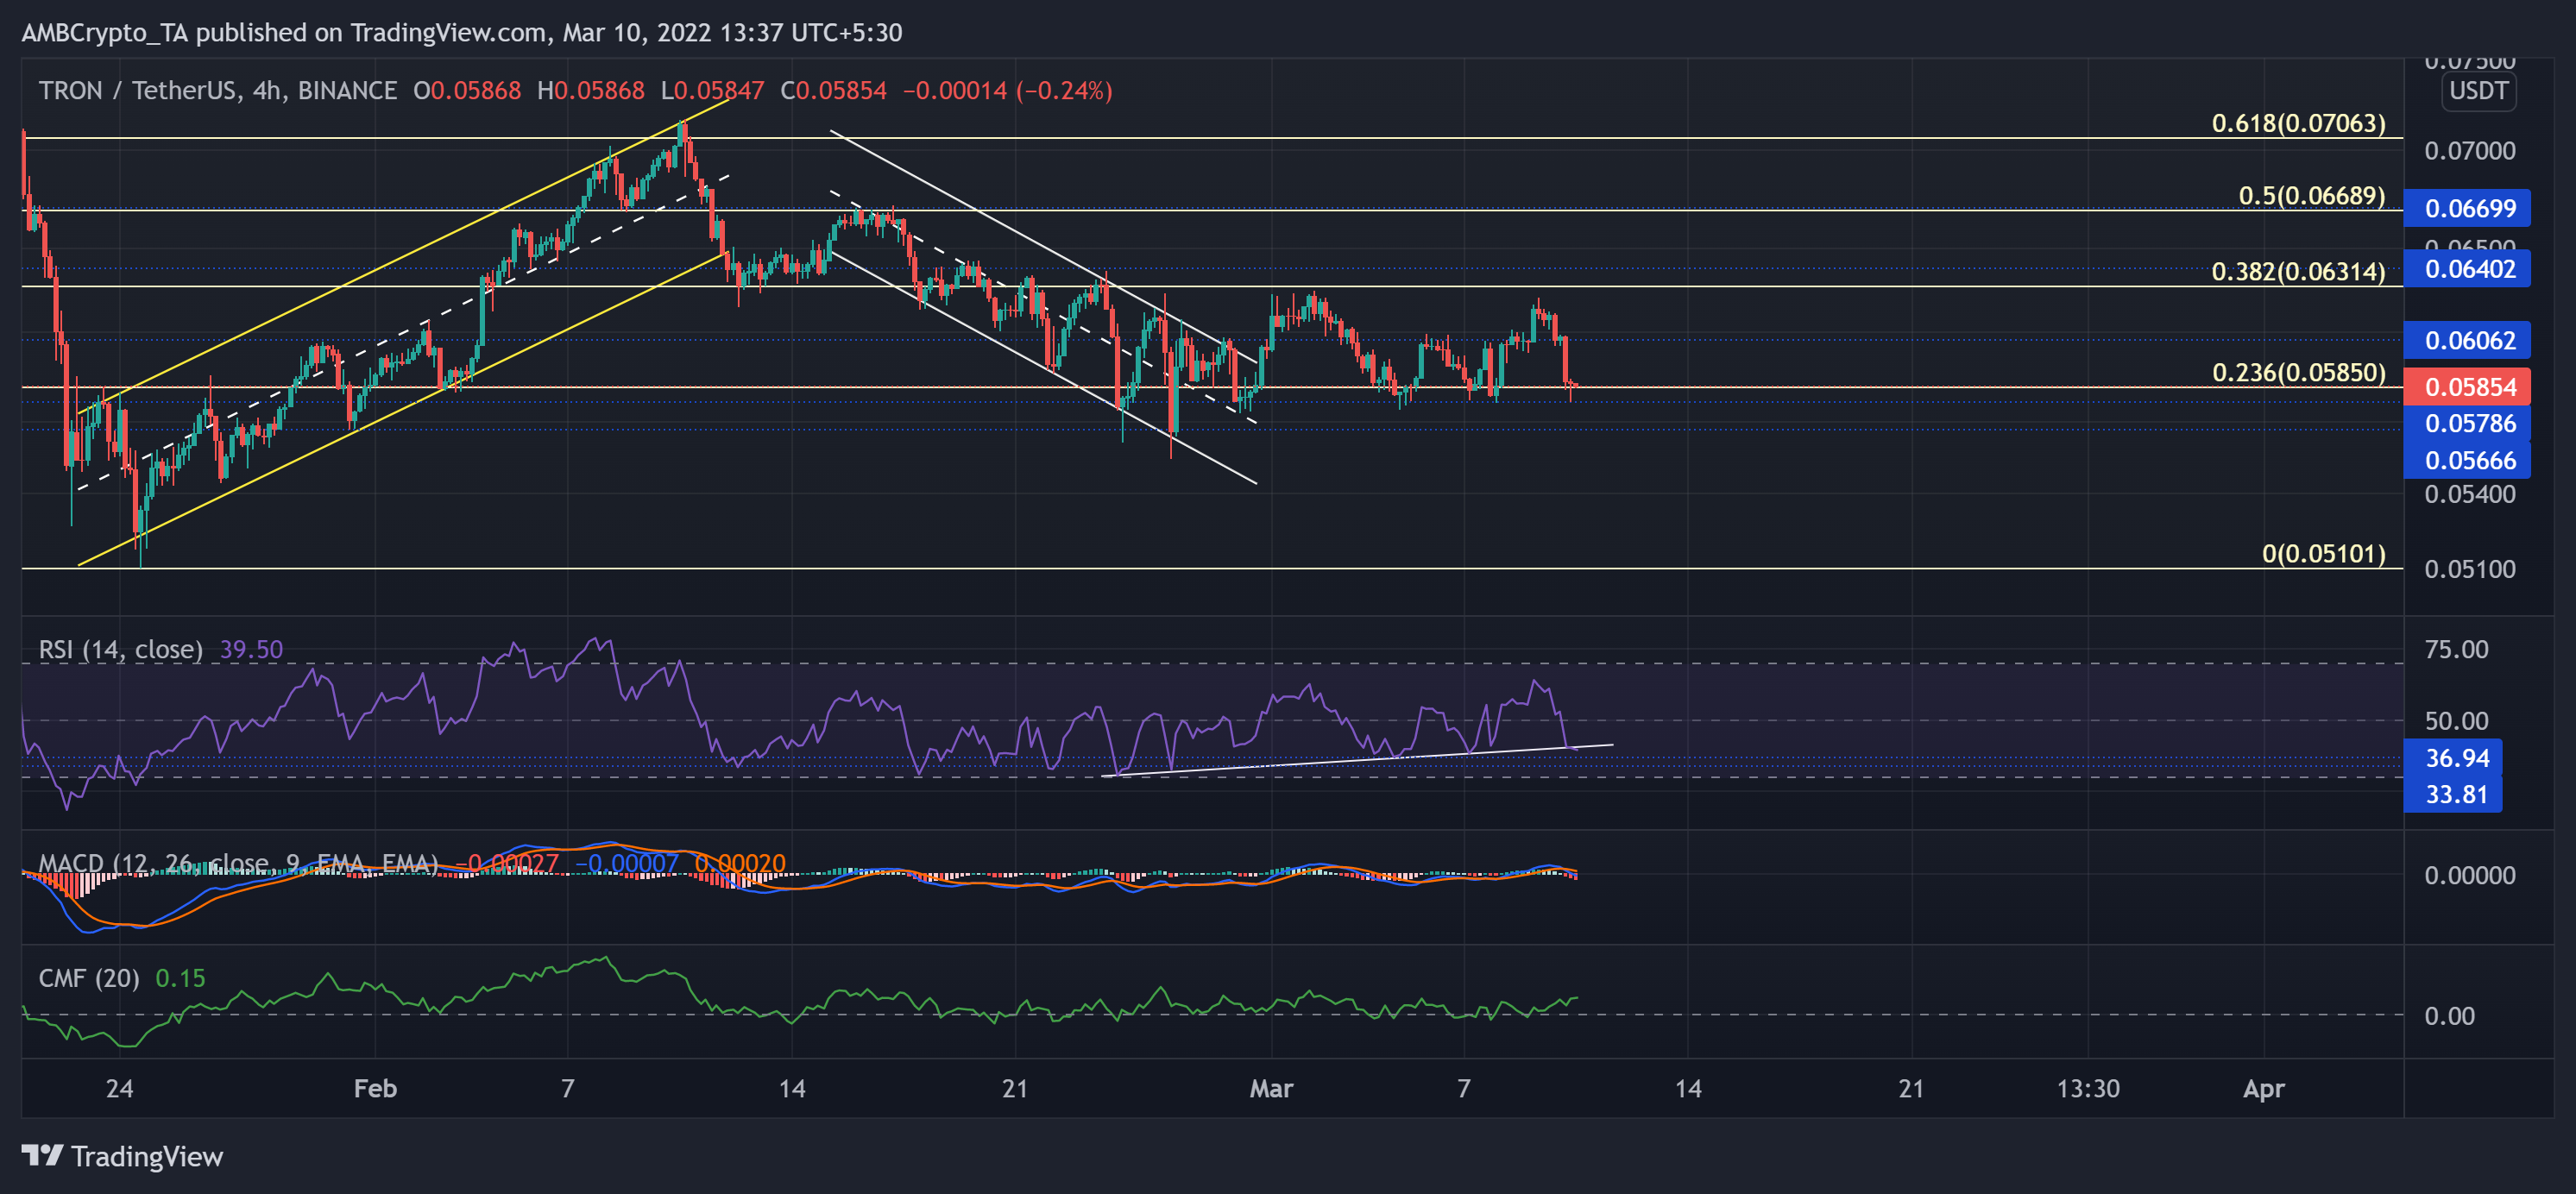This screenshot has height=1194, width=2576.
Task: Click the 0.05786 blue price label
Action: pyautogui.click(x=2468, y=424)
